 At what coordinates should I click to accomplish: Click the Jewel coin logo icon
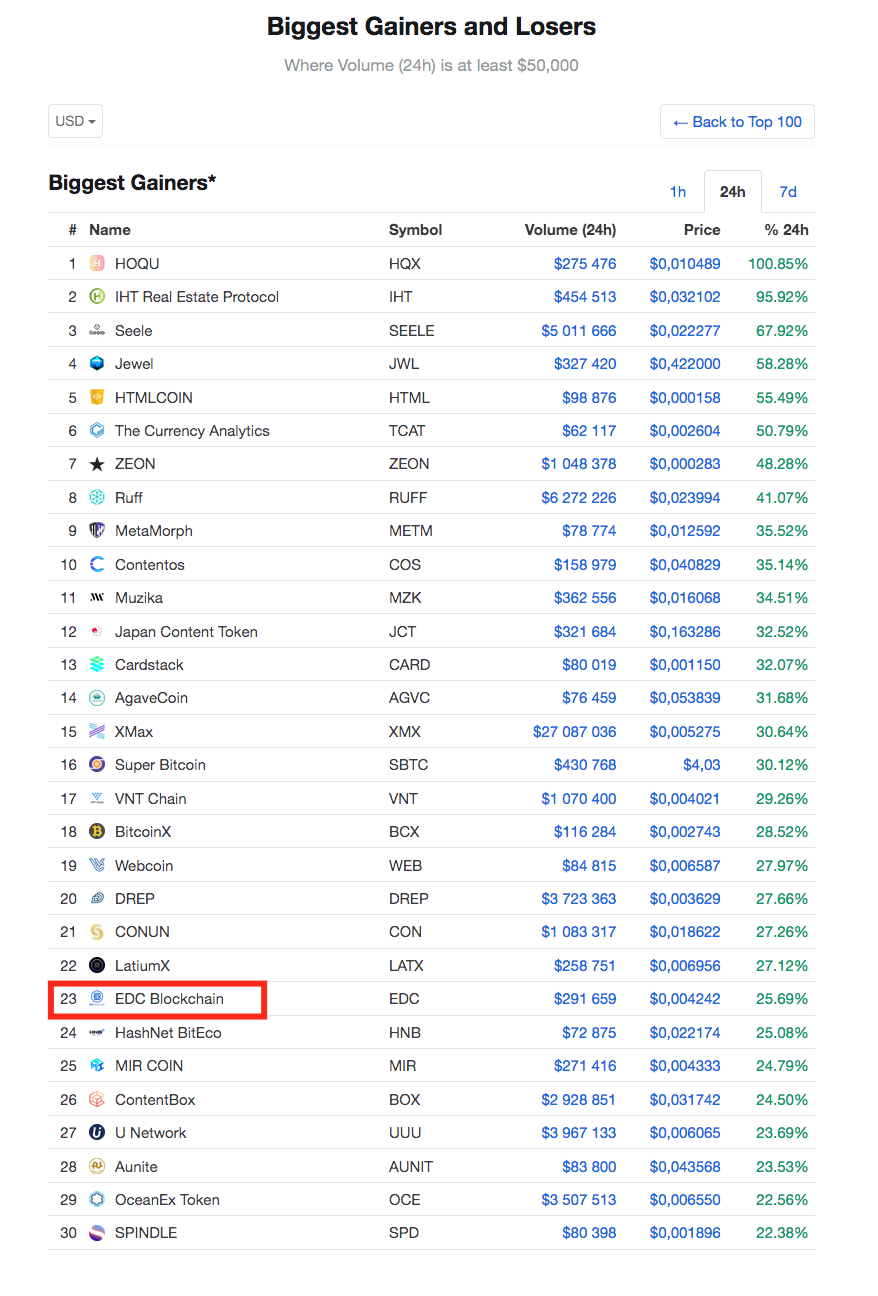click(x=97, y=364)
